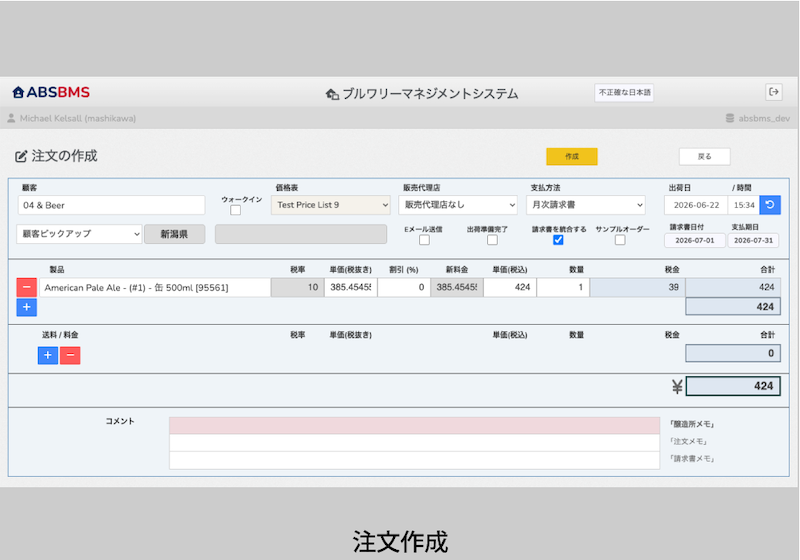Viewport: 800px width, 560px height.
Task: Click the house icon beside ブルワリーマネジメントシステム
Action: coord(332,94)
